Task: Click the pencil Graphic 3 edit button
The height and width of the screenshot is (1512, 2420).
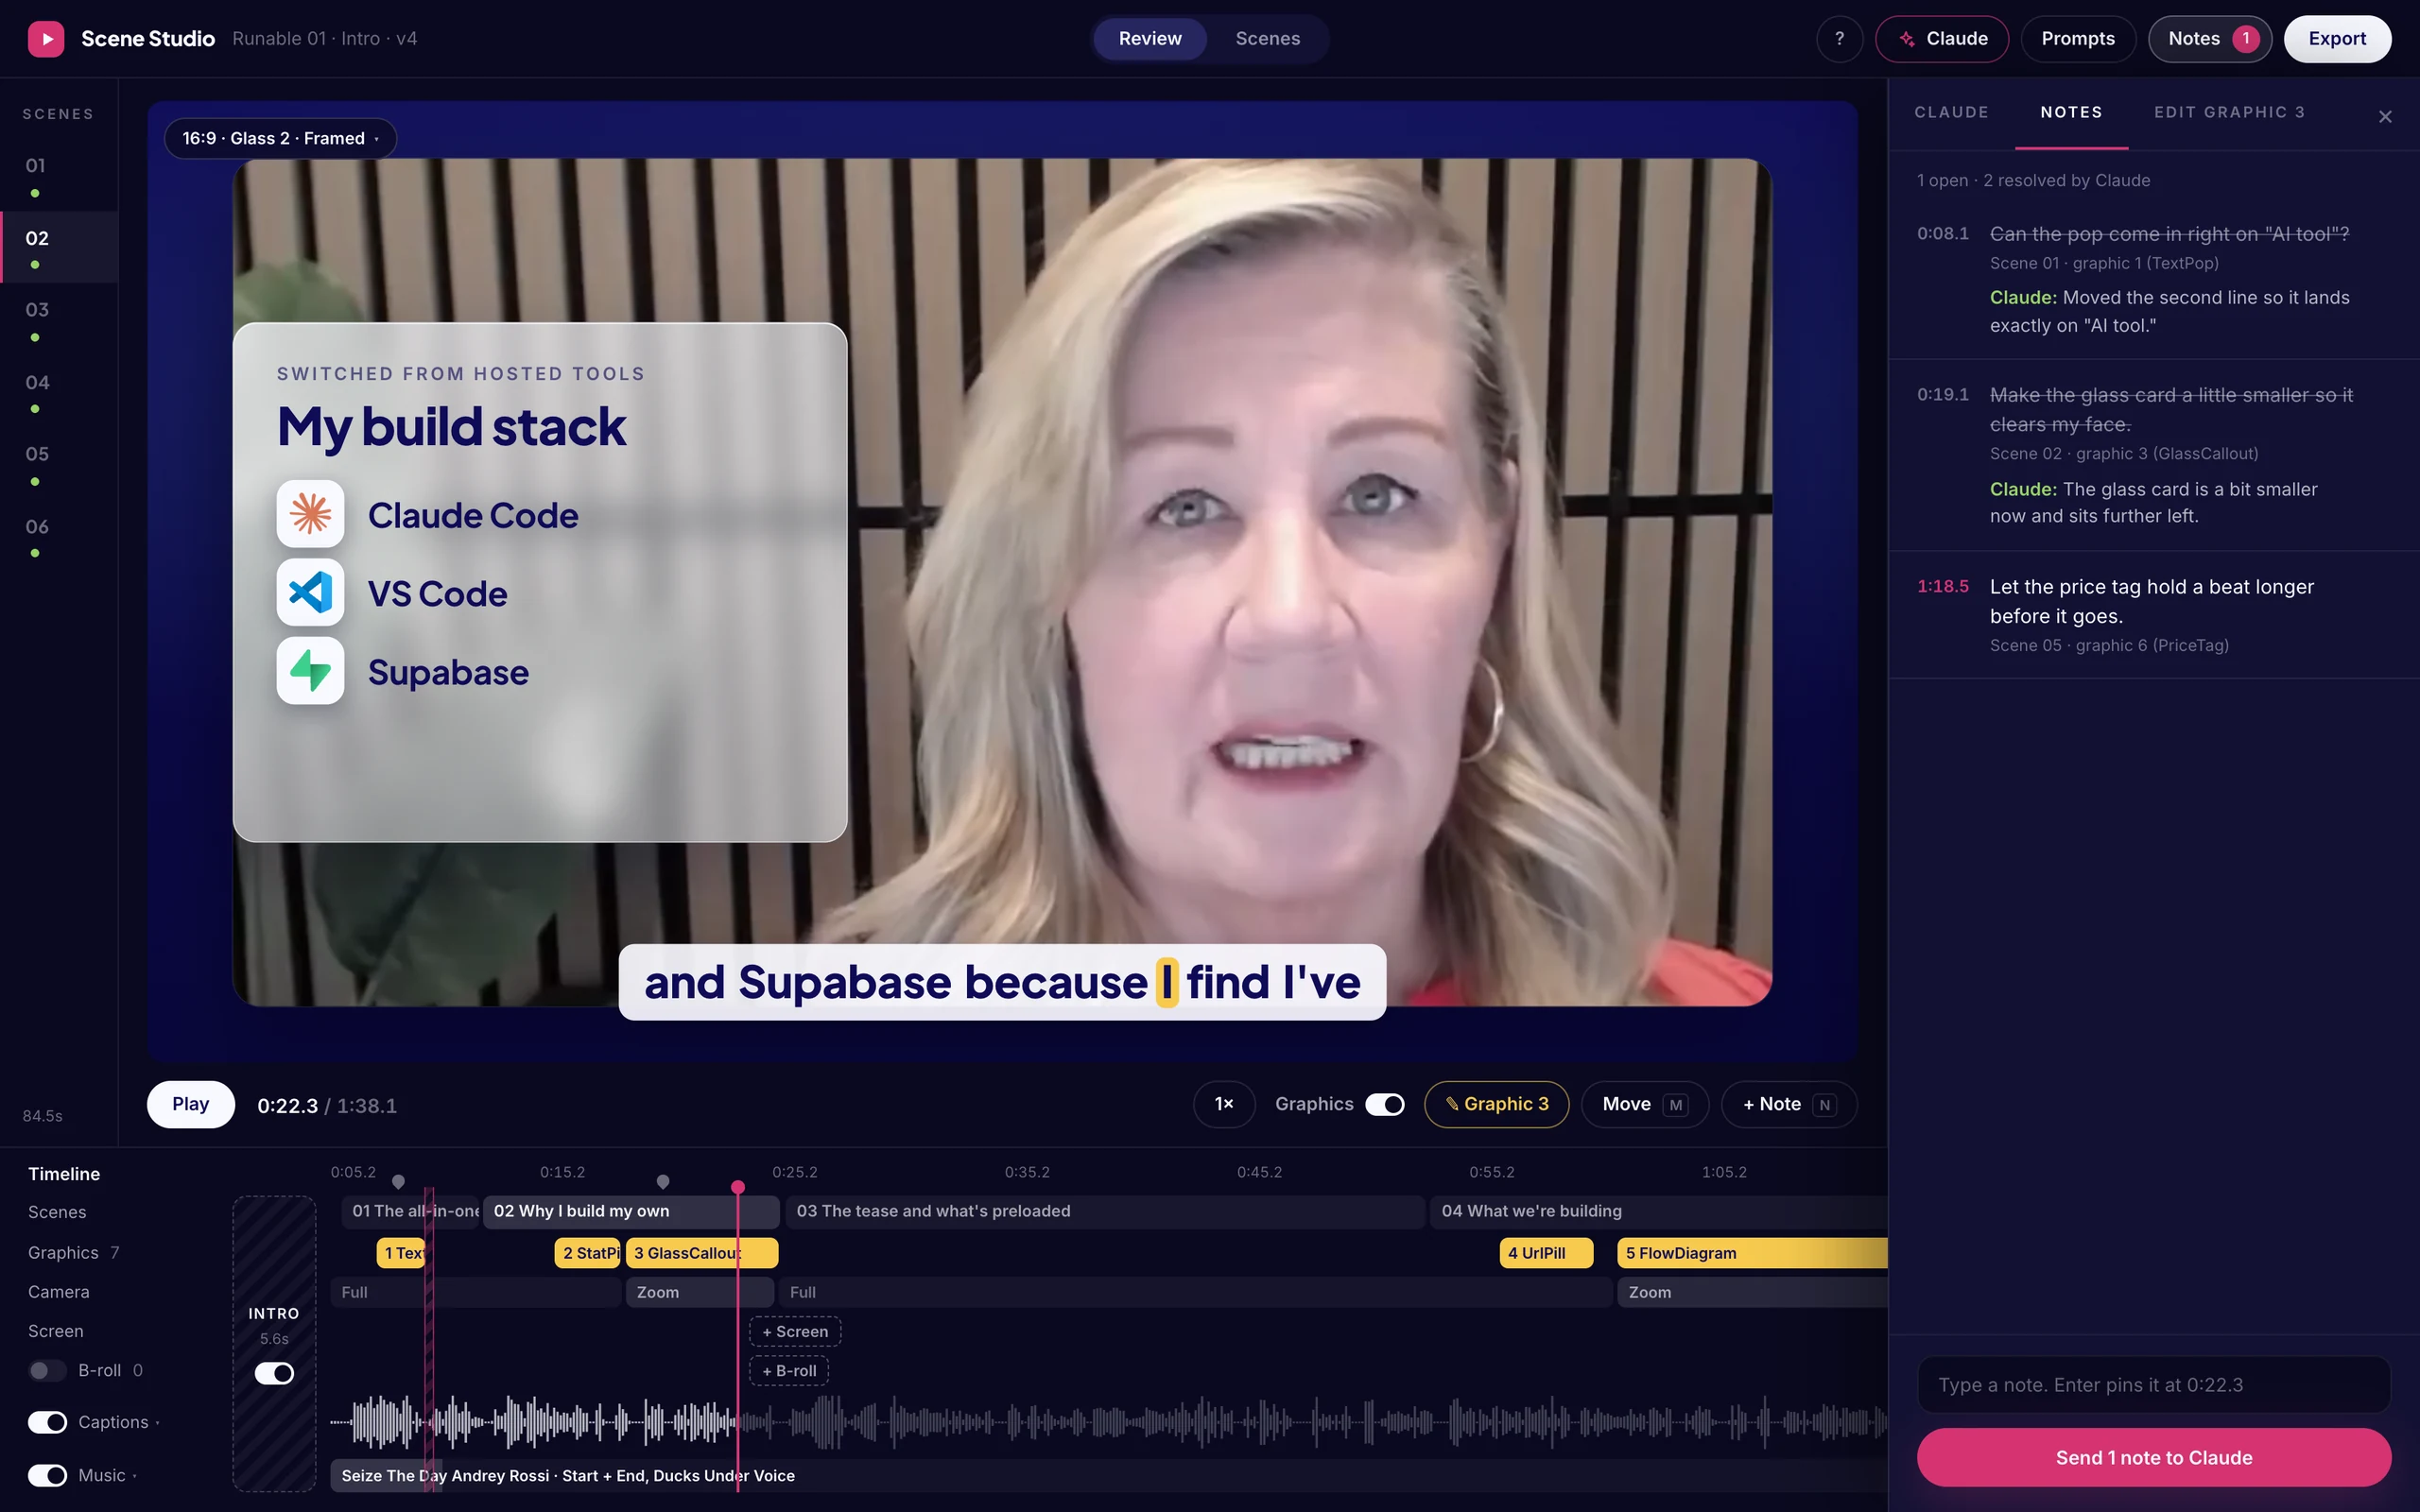Action: point(1496,1104)
